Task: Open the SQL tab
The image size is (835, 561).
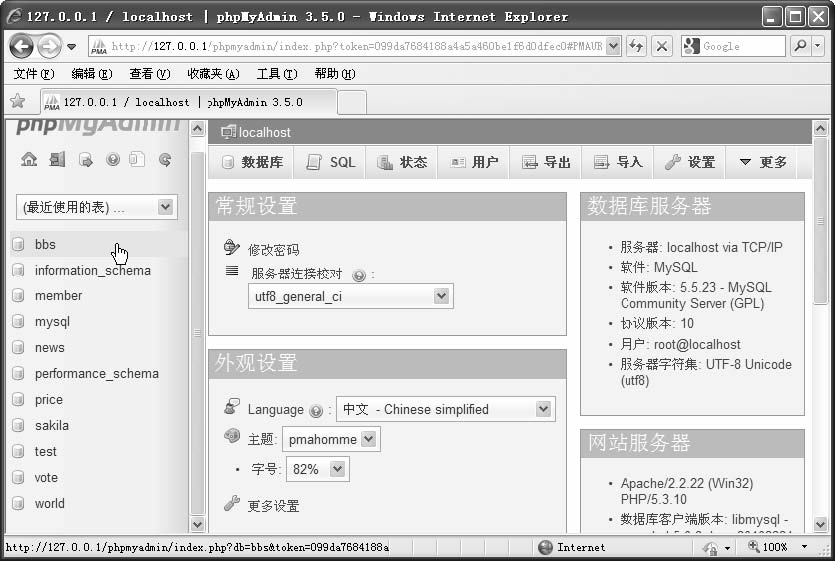Action: (331, 162)
